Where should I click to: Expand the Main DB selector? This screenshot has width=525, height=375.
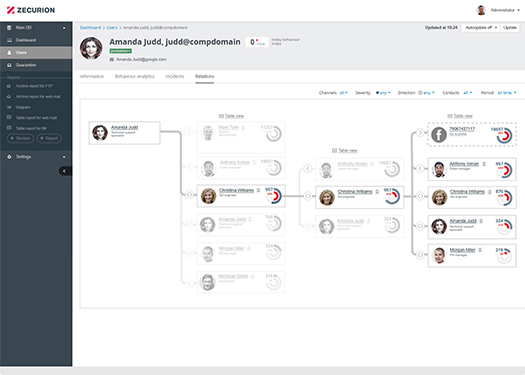36,27
